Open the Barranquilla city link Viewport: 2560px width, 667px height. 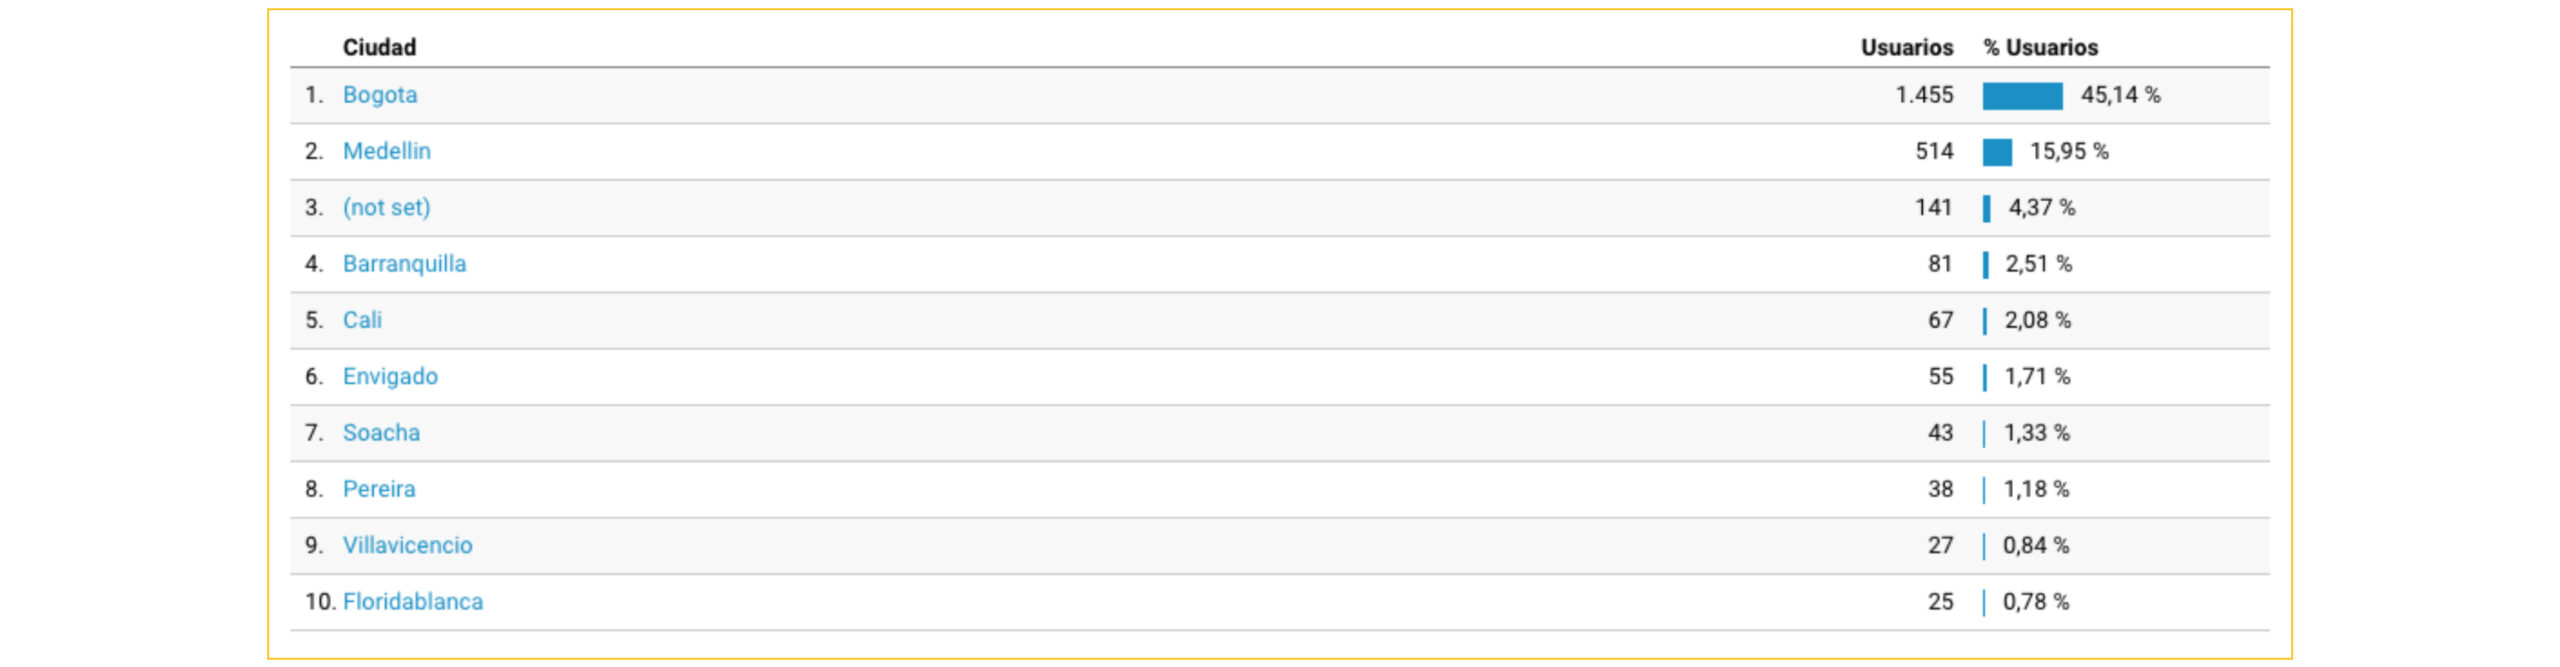404,264
